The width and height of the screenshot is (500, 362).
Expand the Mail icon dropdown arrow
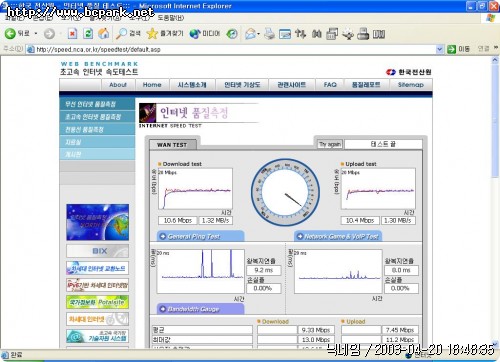pos(258,34)
